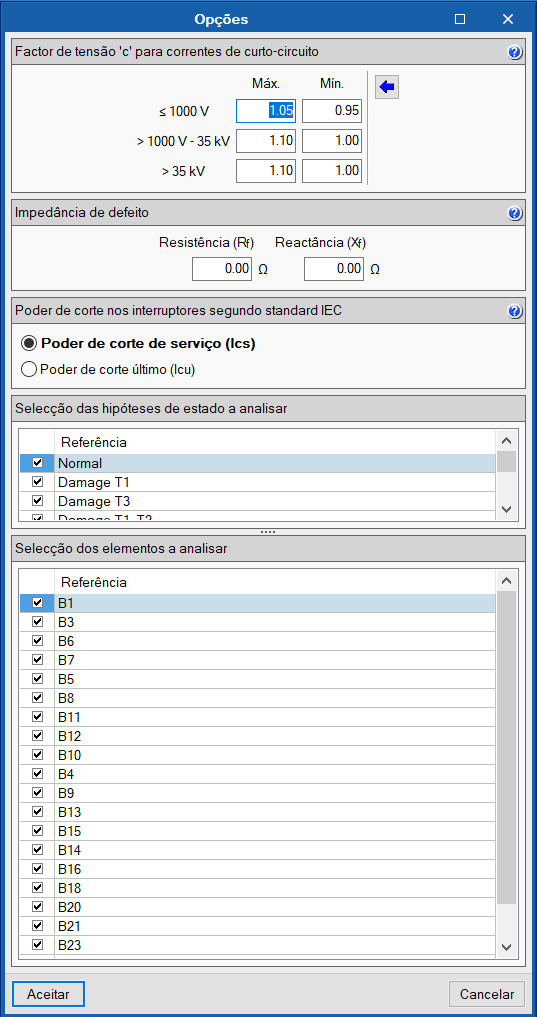Open help for voltage factor 'c' section

point(515,53)
